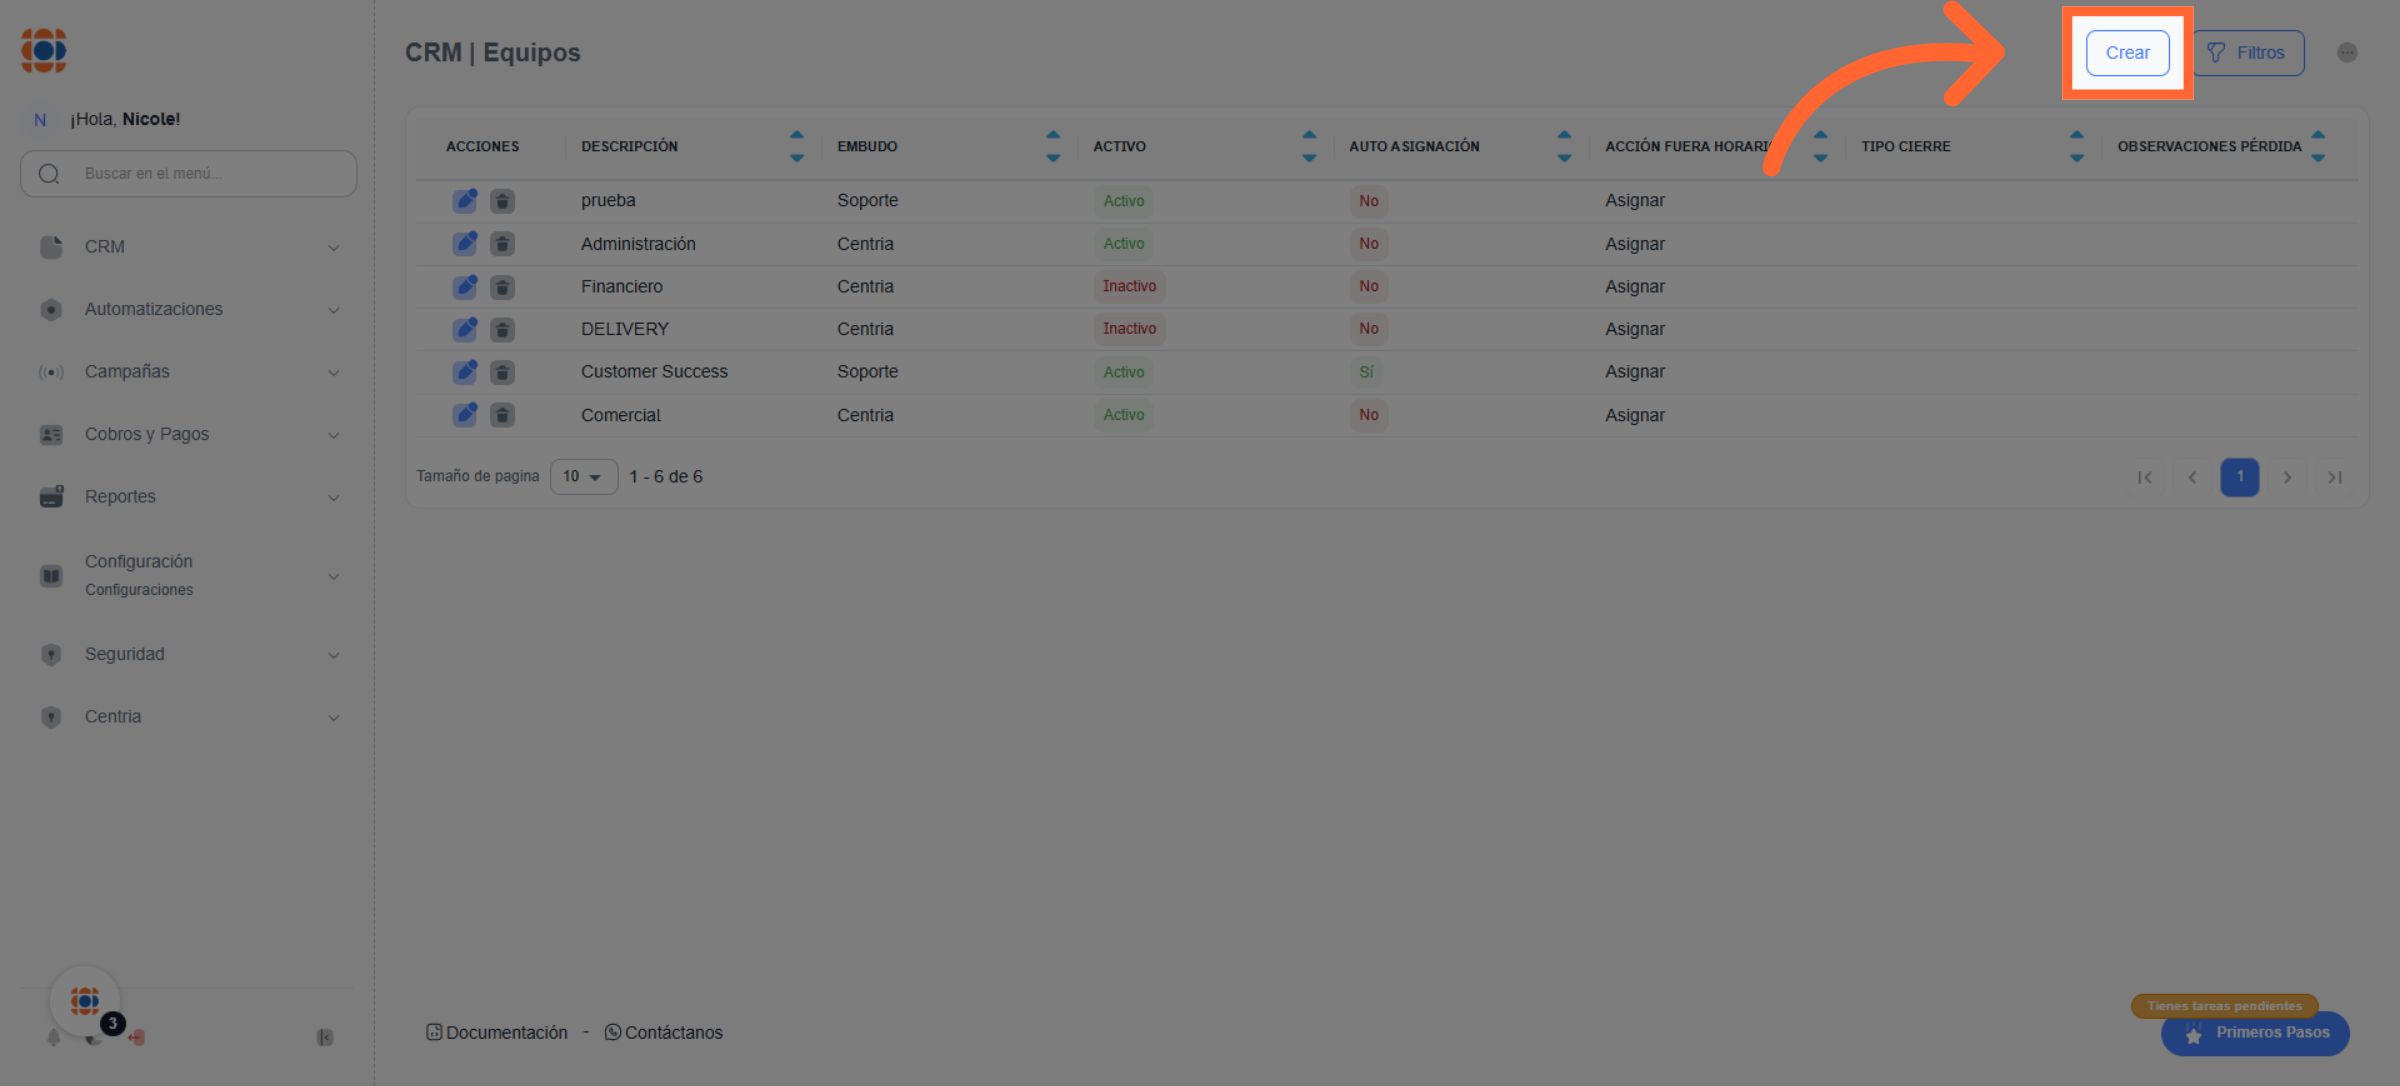This screenshot has height=1086, width=2400.
Task: Open the Filtros filter panel
Action: tap(2247, 53)
